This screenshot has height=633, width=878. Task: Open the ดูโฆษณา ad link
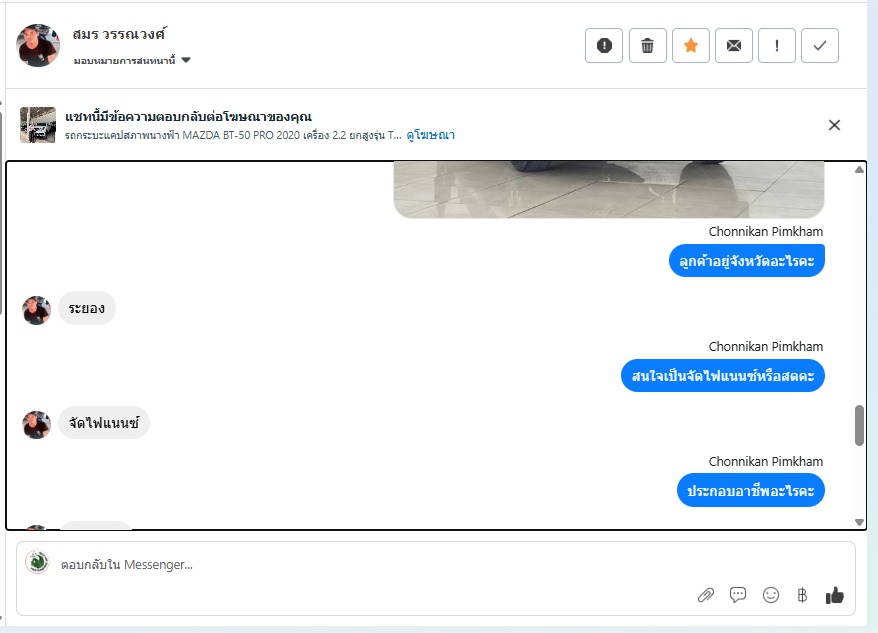coord(430,135)
